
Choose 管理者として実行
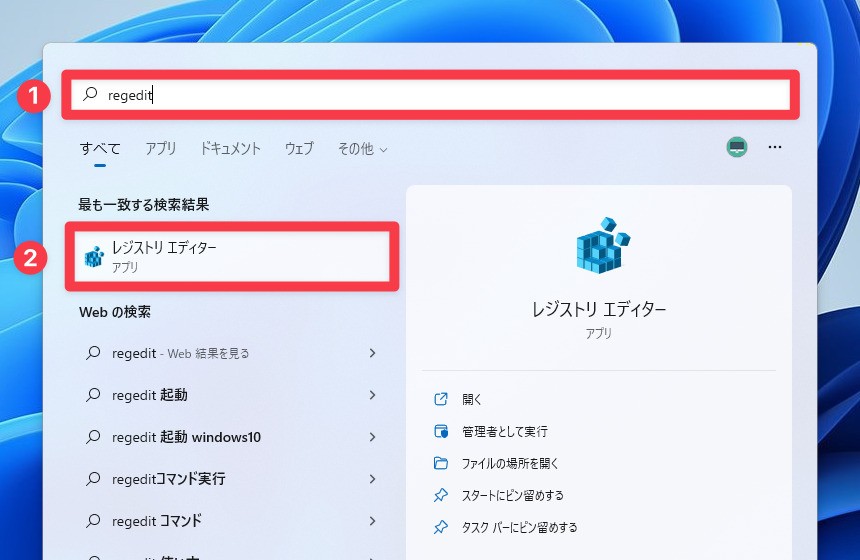point(505,432)
